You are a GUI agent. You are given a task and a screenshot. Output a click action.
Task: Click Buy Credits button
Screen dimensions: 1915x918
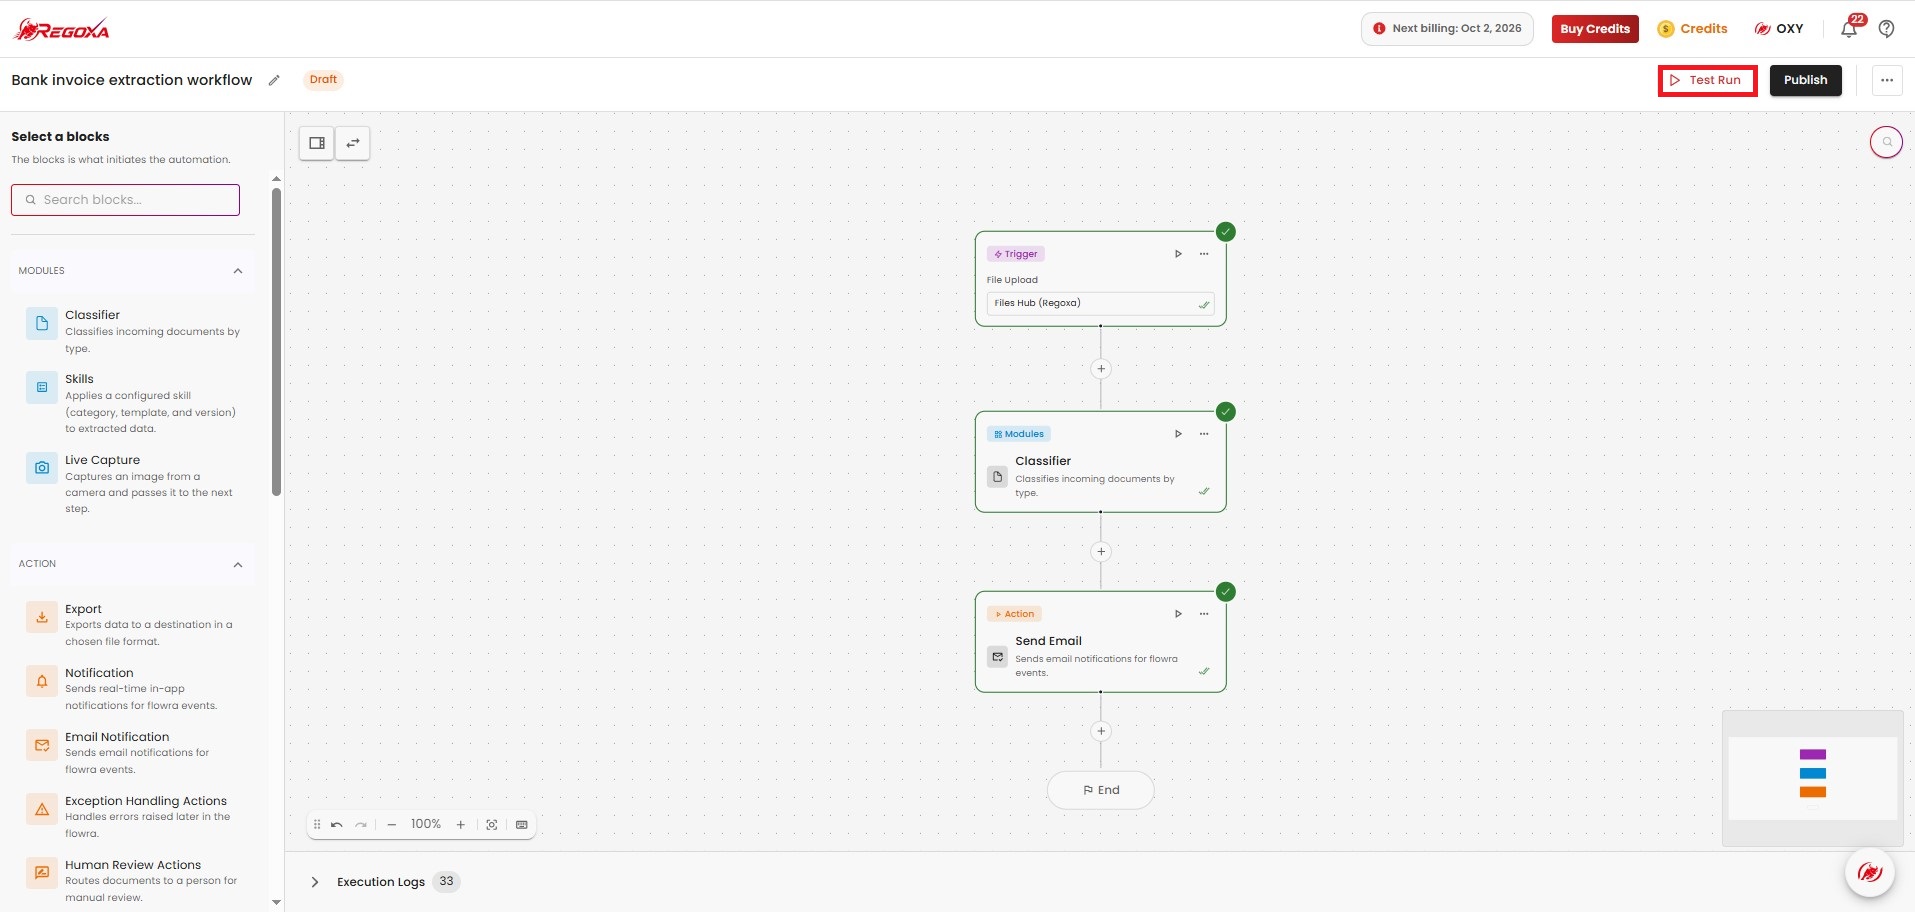pyautogui.click(x=1595, y=29)
